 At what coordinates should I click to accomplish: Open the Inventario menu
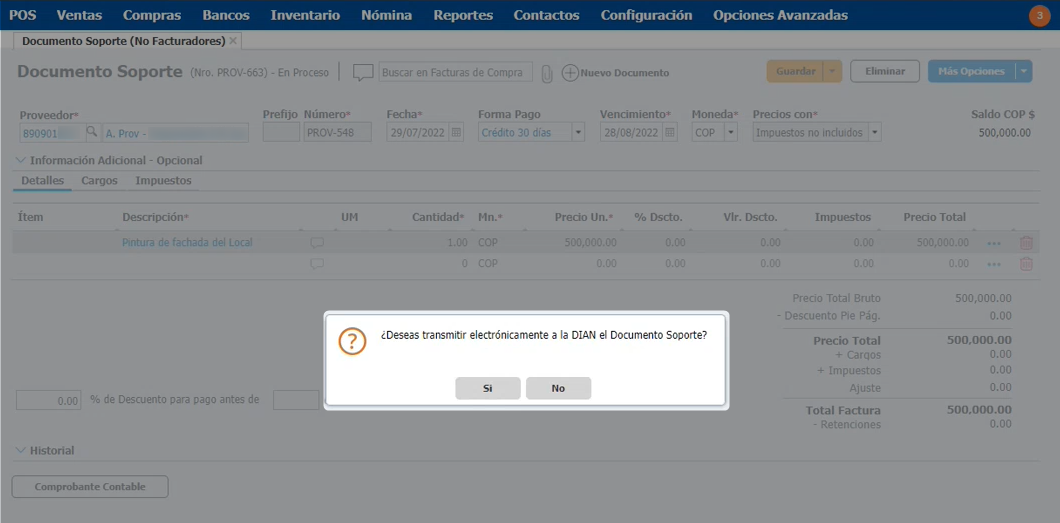tap(305, 15)
